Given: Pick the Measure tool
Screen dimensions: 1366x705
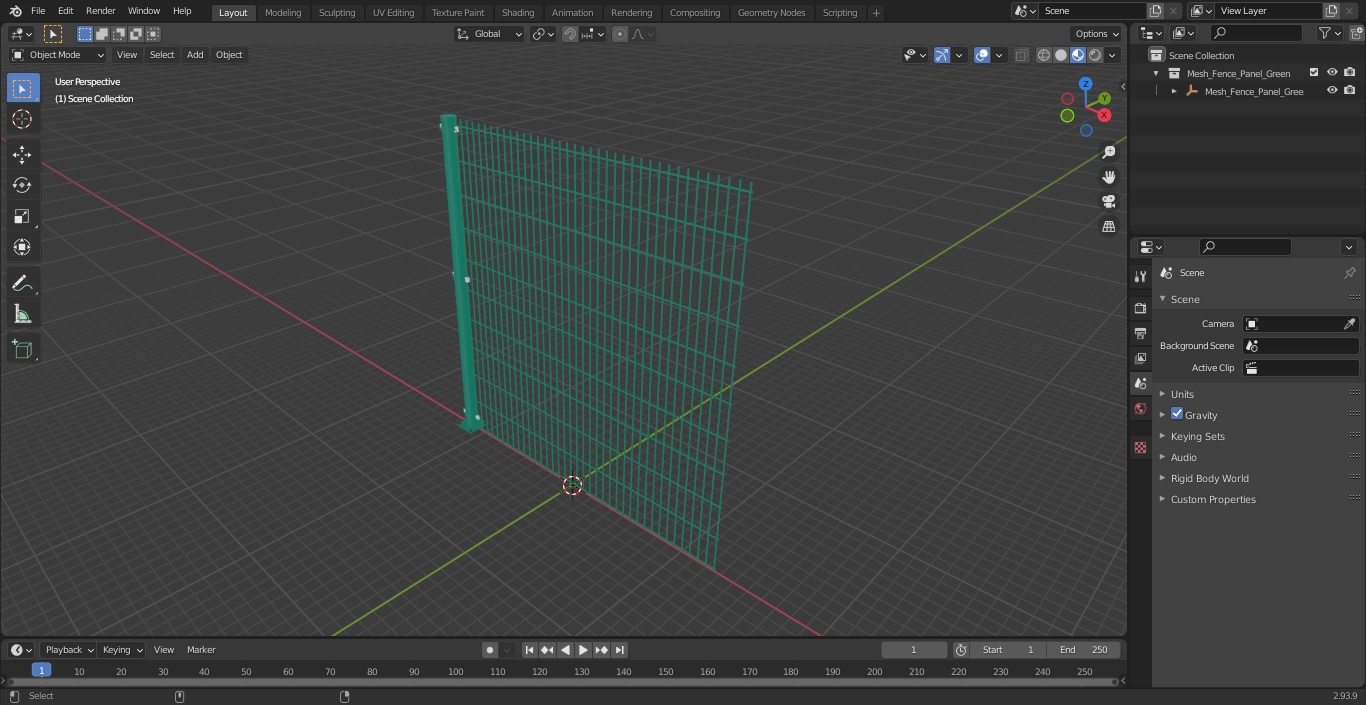Looking at the screenshot, I should click(x=22, y=315).
